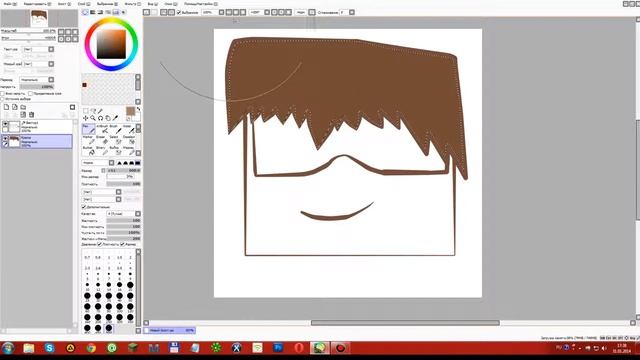This screenshot has height=360, width=640.
Task: Choose the Water brush tool
Action: [129, 129]
